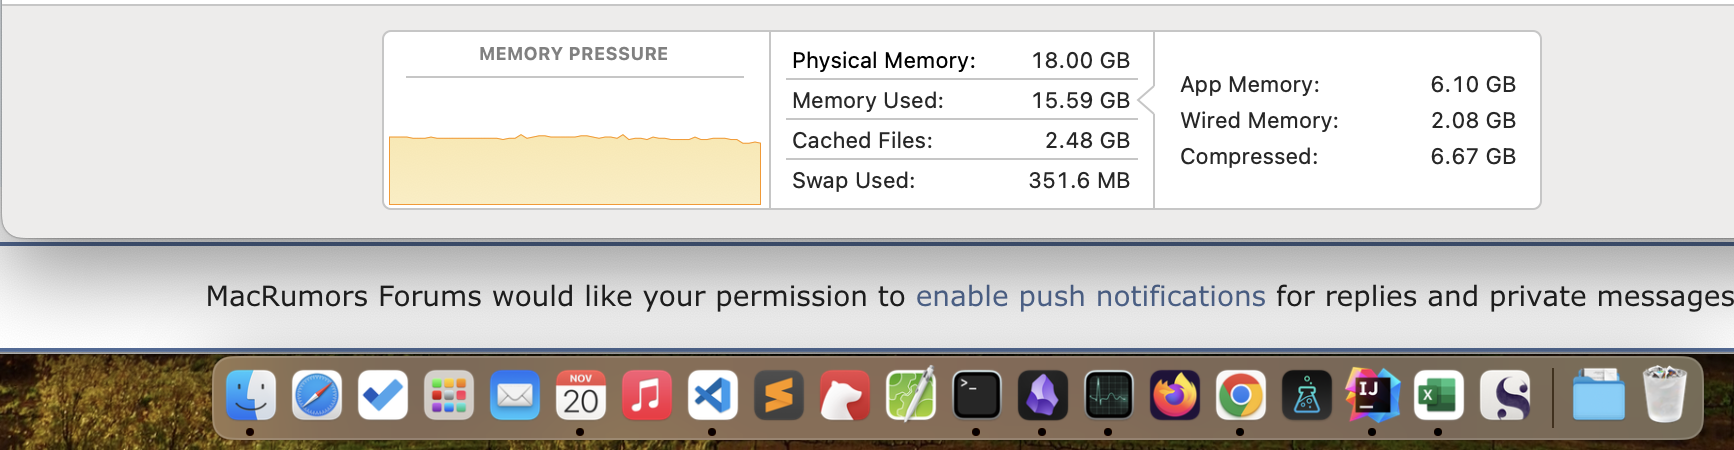The height and width of the screenshot is (450, 1734).
Task: Open Finder from the Dock
Action: 250,396
